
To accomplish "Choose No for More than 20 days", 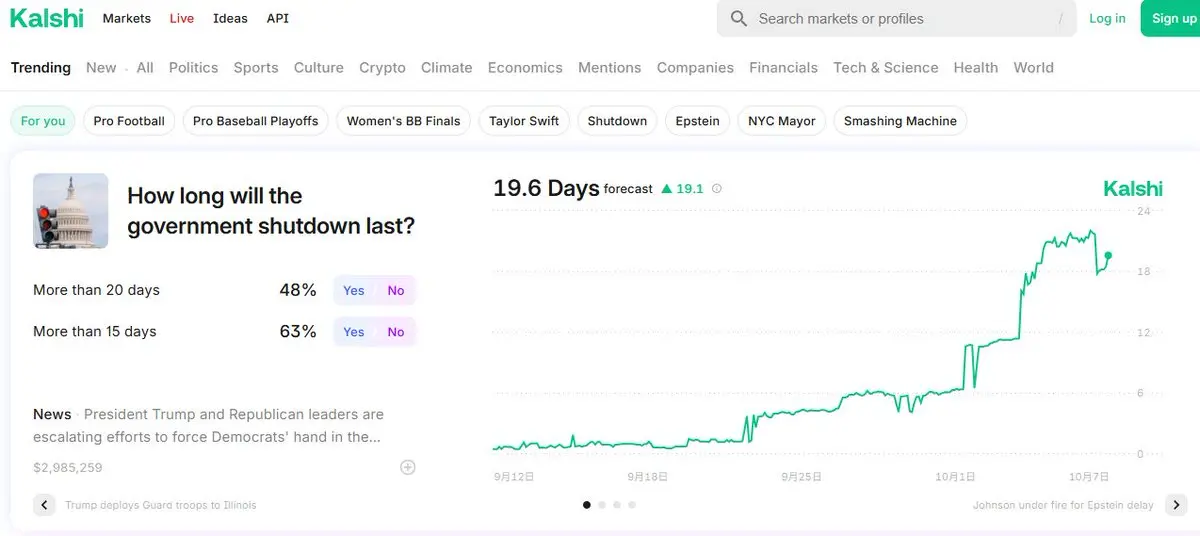I will coord(396,290).
